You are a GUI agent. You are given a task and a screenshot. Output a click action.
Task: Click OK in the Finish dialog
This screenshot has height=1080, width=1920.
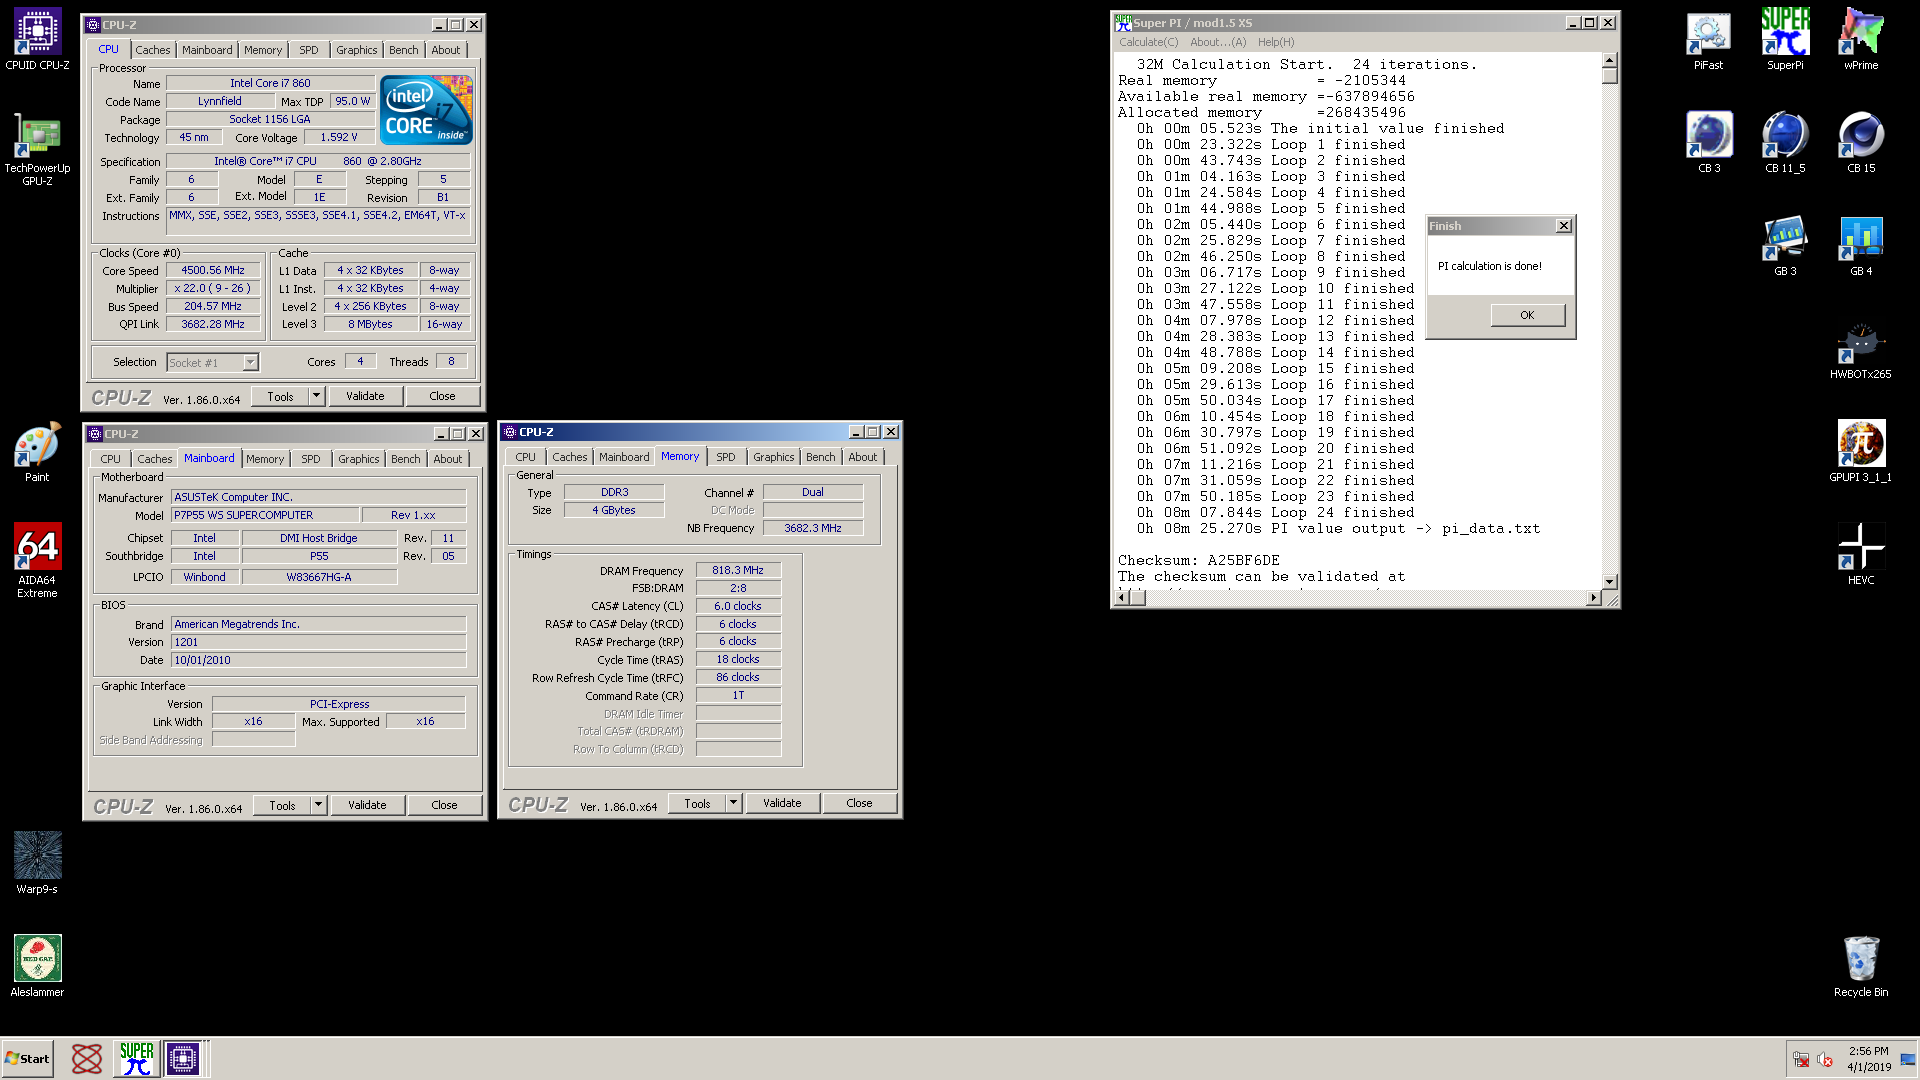(x=1527, y=315)
